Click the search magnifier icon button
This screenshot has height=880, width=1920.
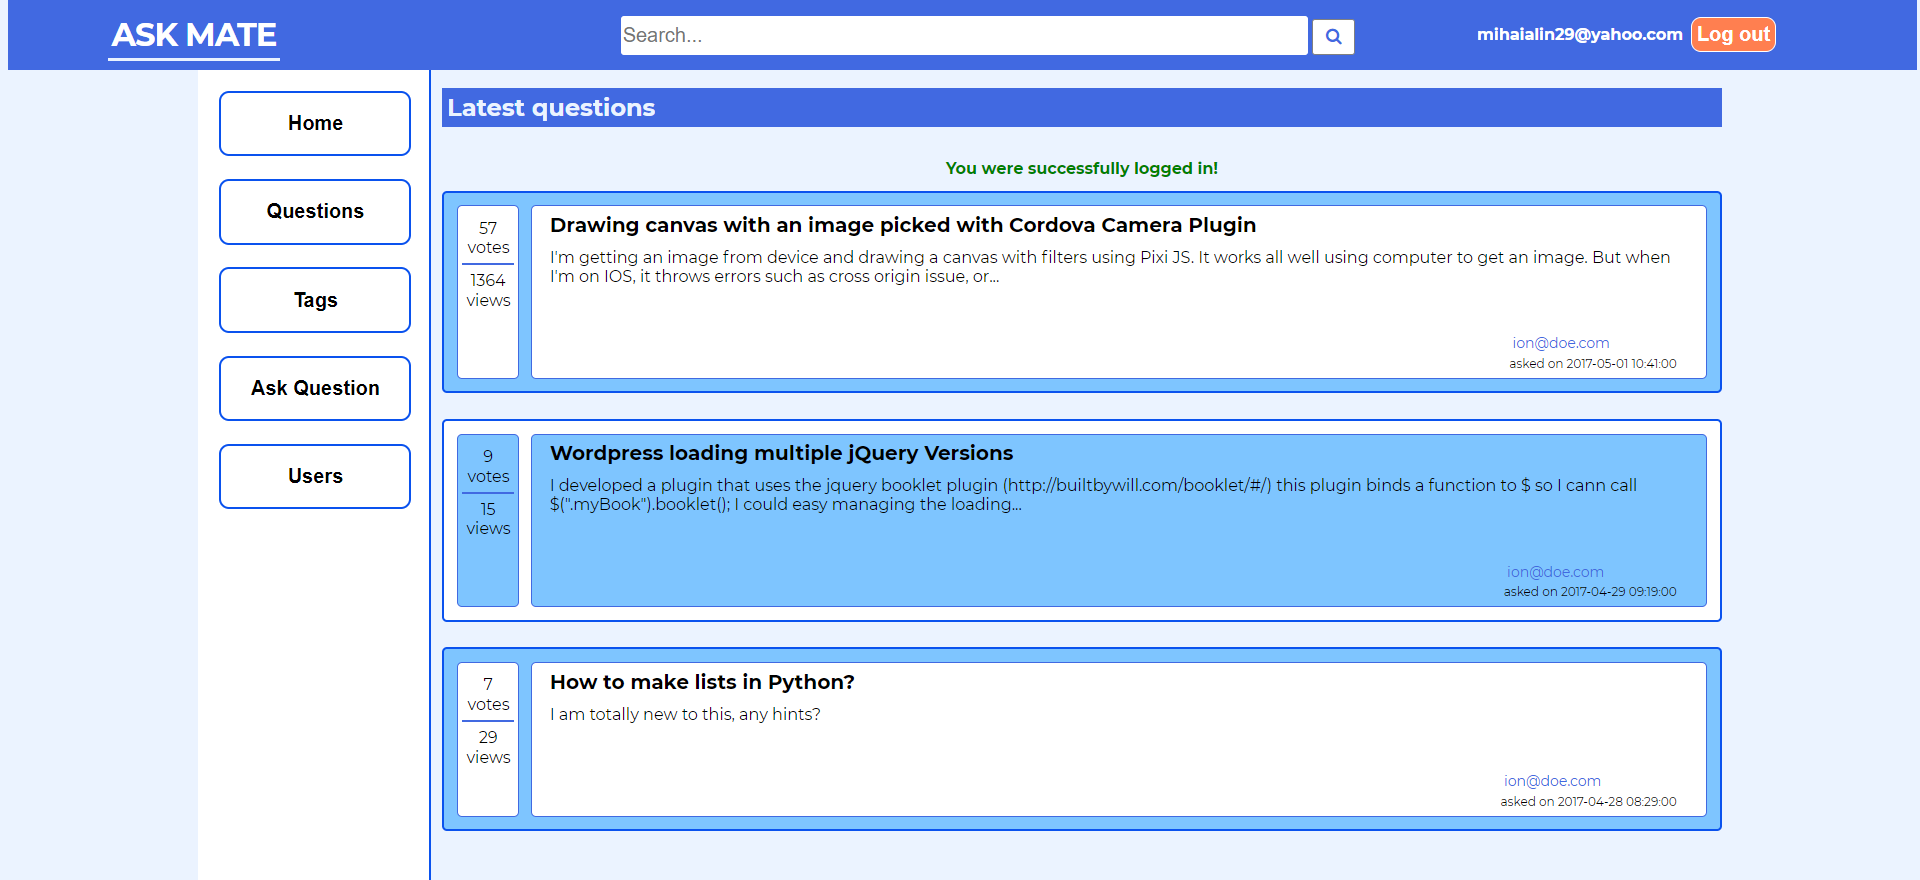pos(1333,37)
